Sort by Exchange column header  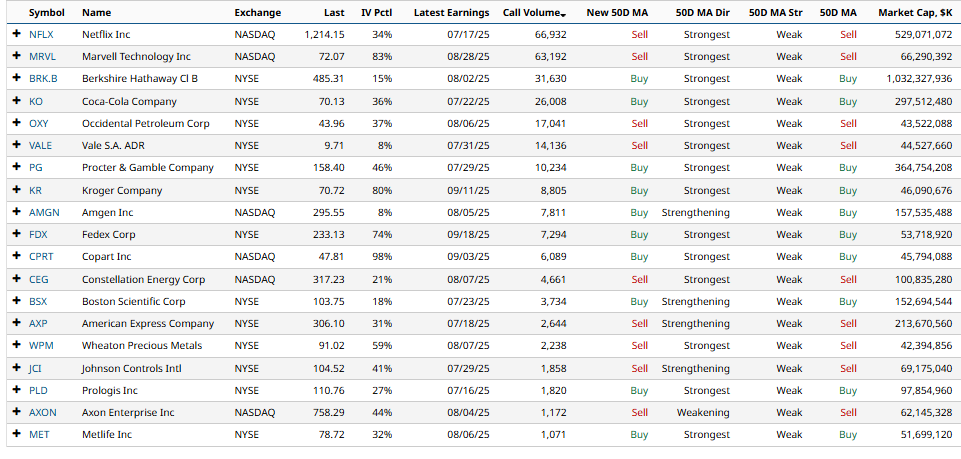click(x=257, y=12)
